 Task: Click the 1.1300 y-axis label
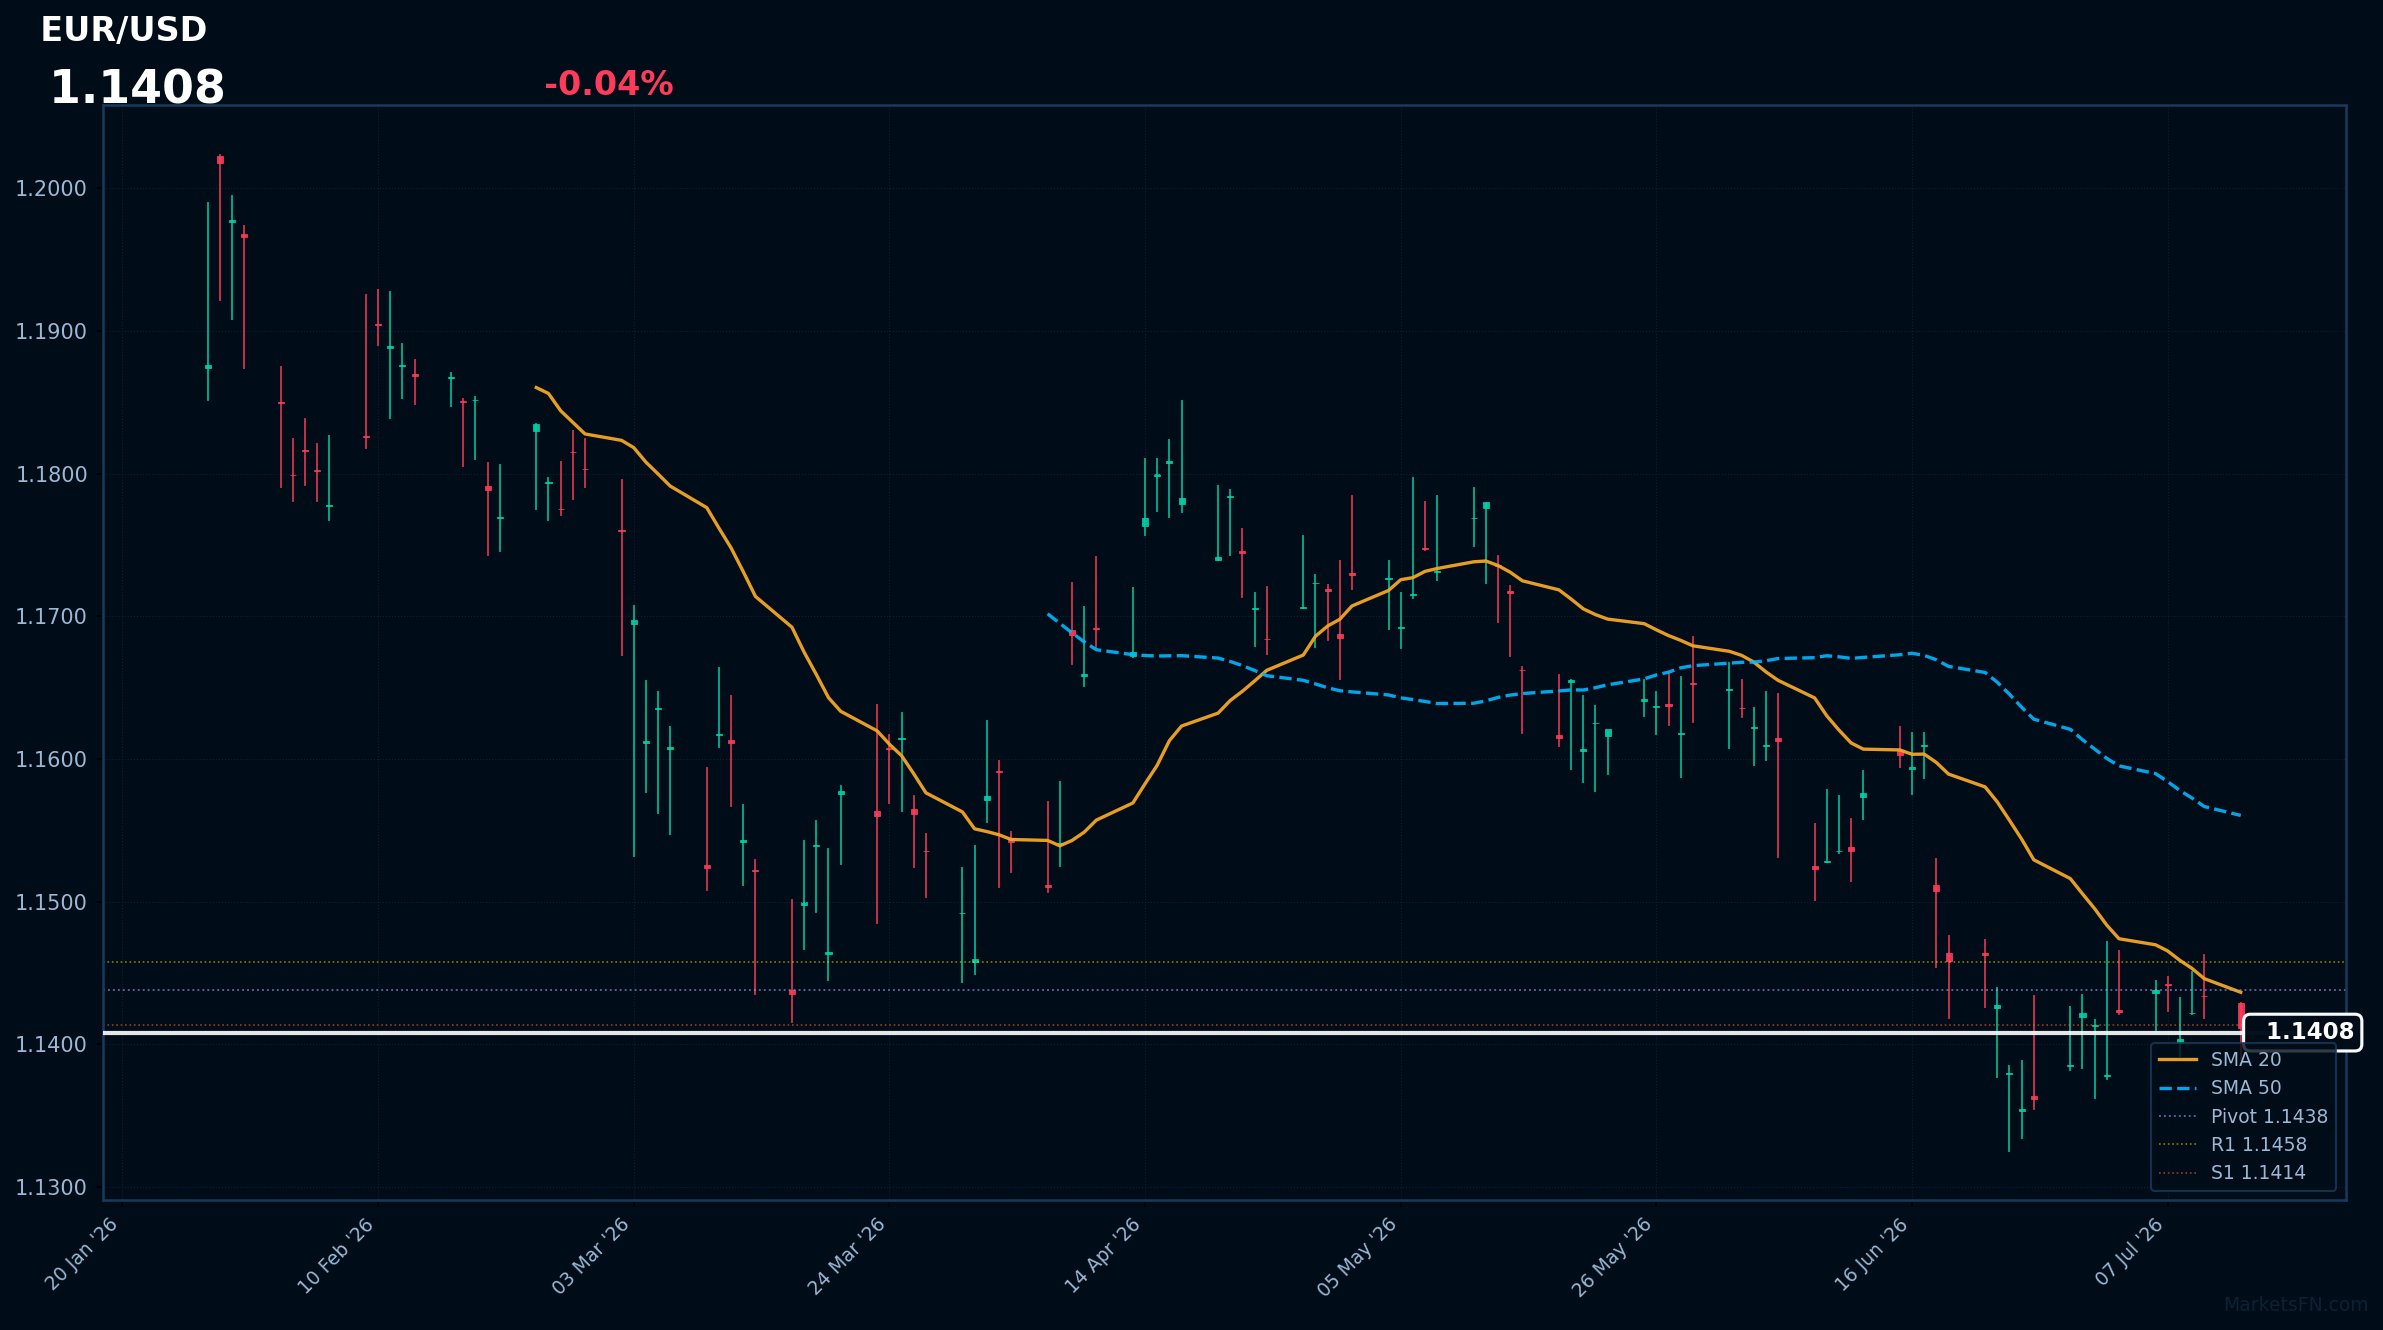click(51, 1188)
